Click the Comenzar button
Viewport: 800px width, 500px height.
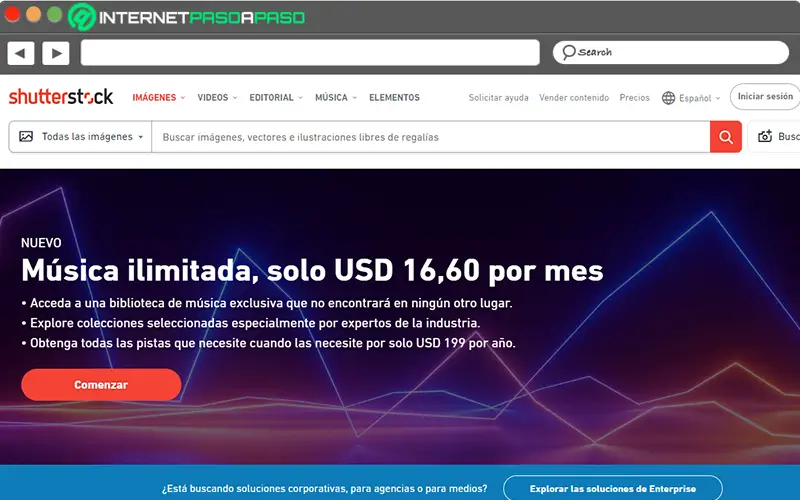click(x=101, y=385)
